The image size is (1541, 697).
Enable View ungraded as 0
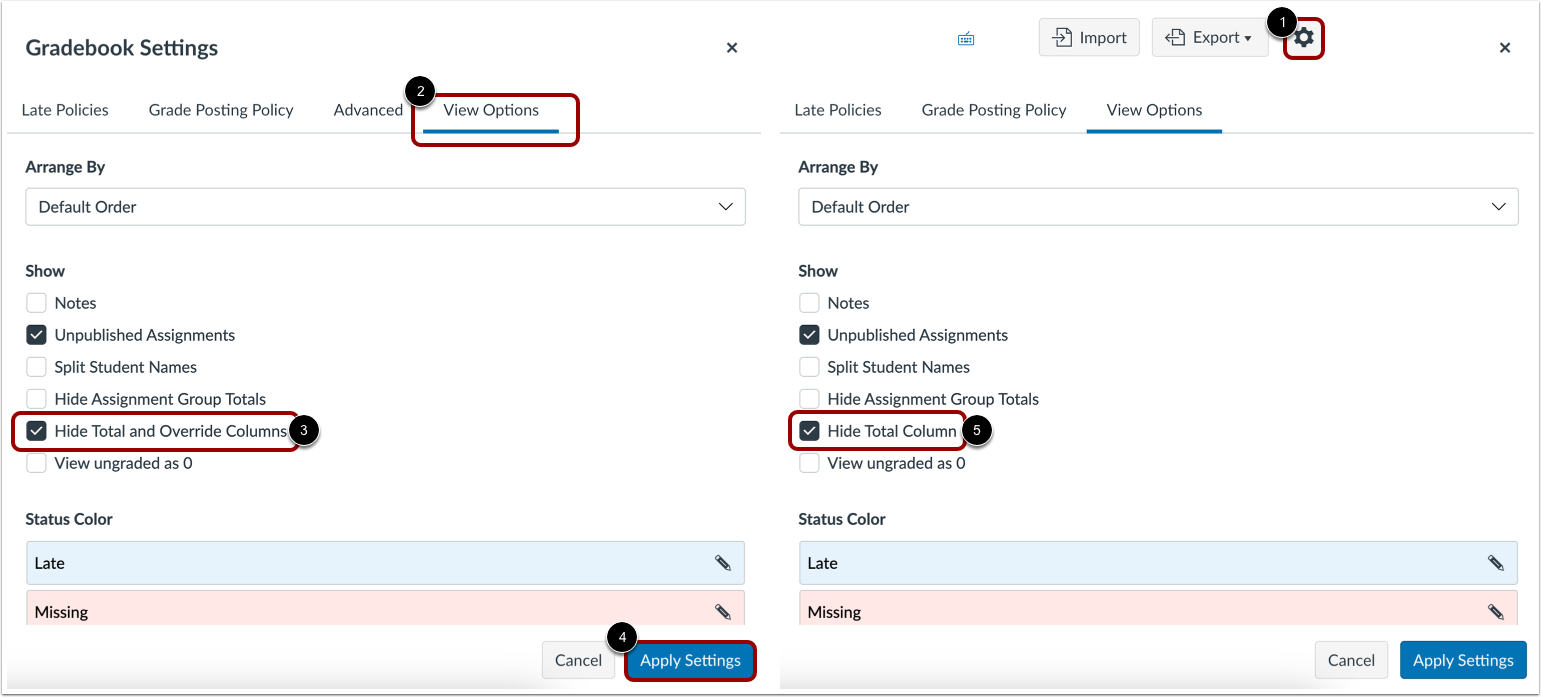click(36, 463)
